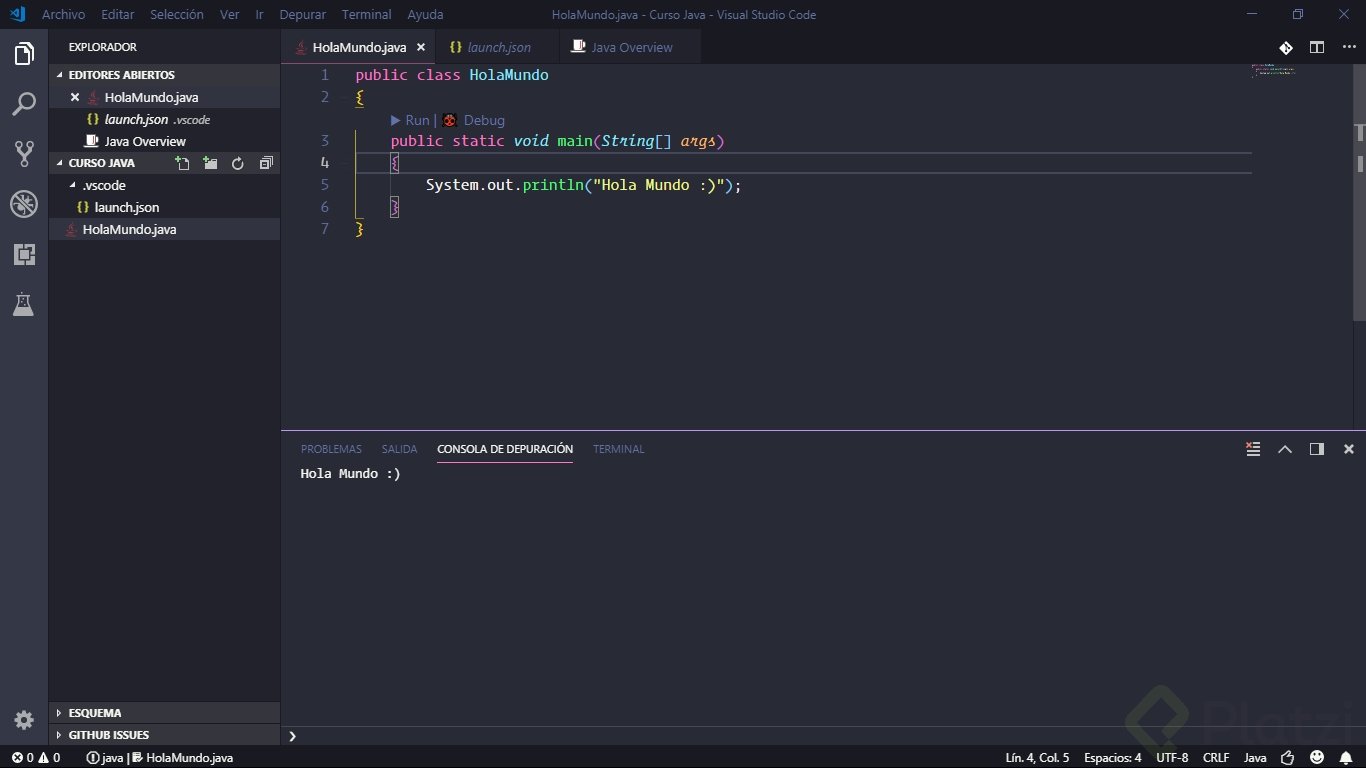Click the editor vertical scrollbar
Image resolution: width=1366 pixels, height=768 pixels.
coord(1360,193)
